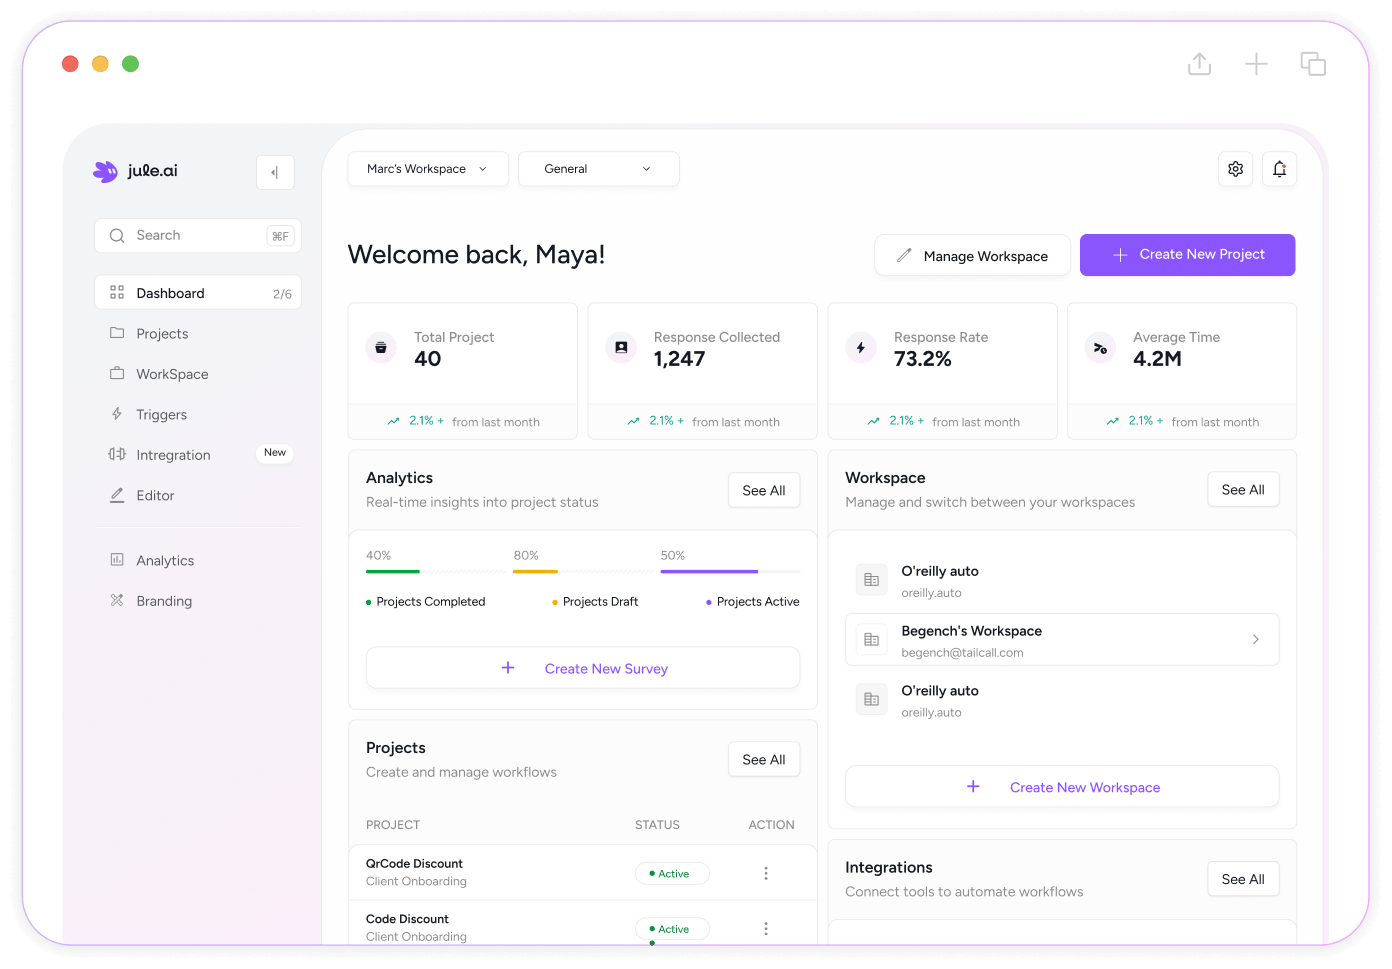Click the Response Collected card icon
Image resolution: width=1392 pixels, height=969 pixels.
[x=621, y=348]
